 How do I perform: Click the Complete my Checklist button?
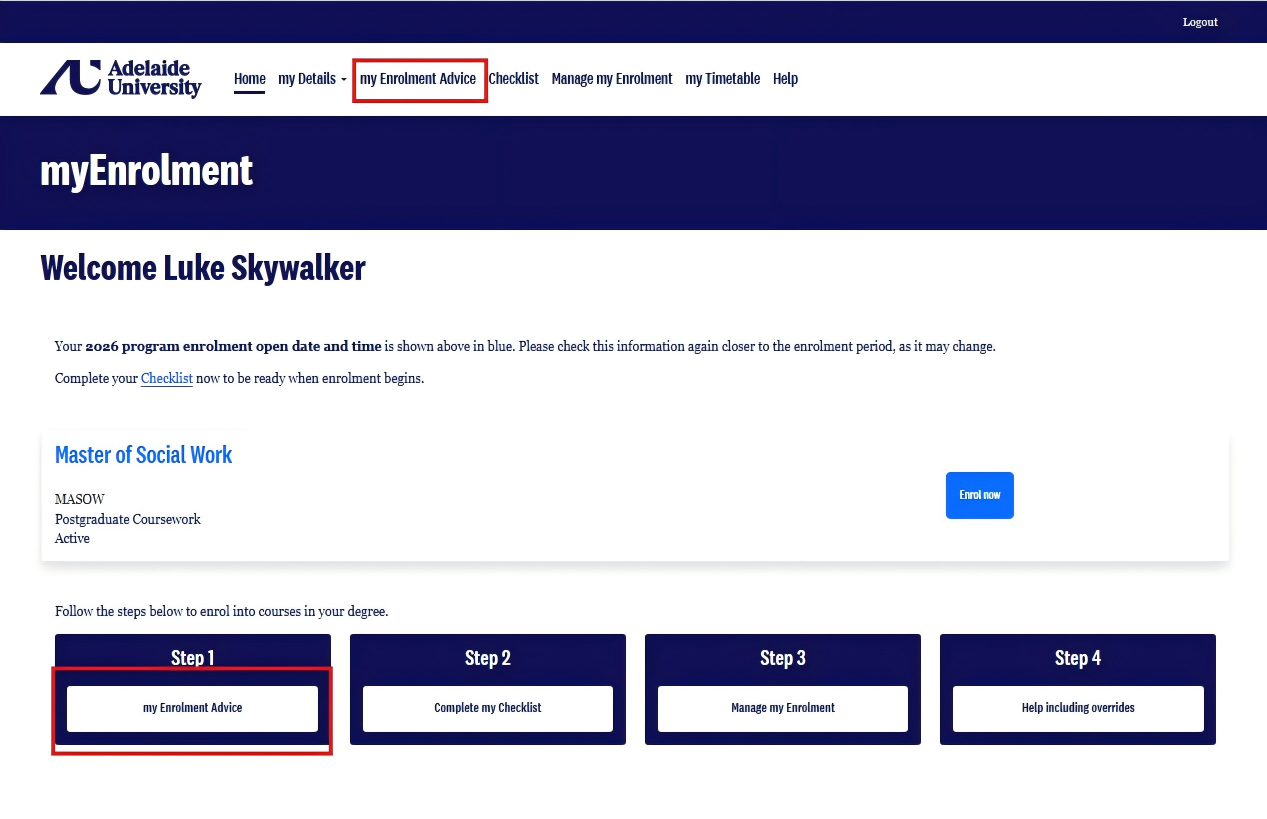(x=488, y=708)
